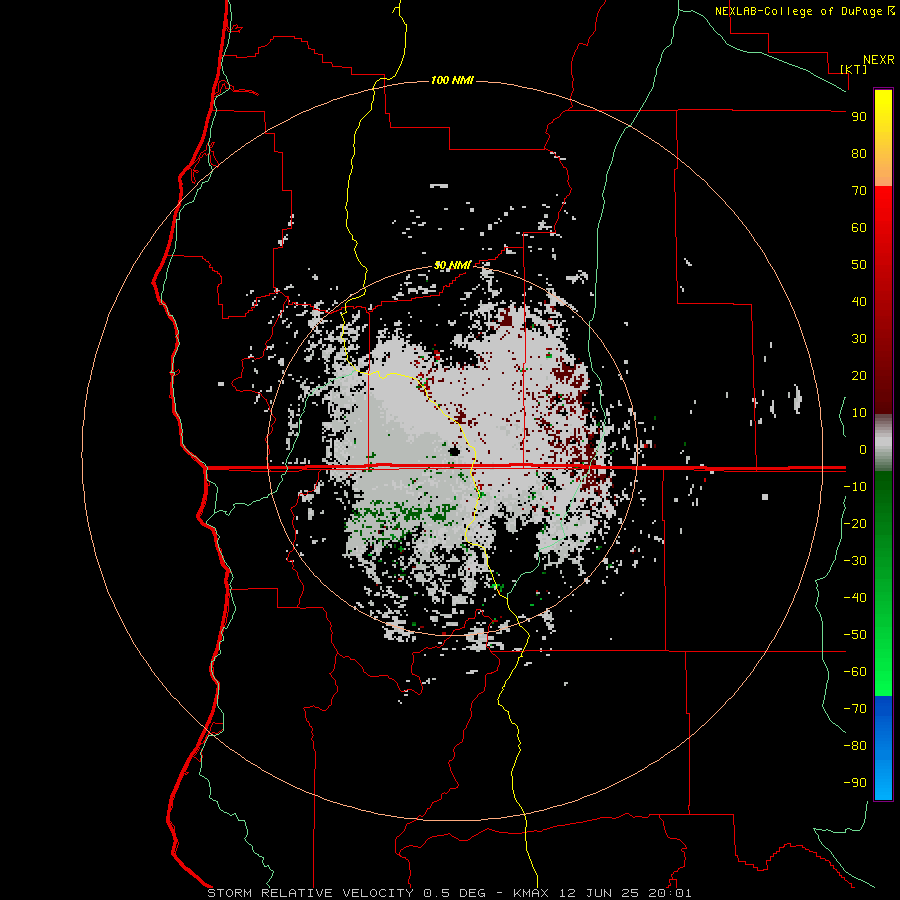This screenshot has height=900, width=900.
Task: Click the -30 value on the velocity scale
Action: [x=855, y=561]
